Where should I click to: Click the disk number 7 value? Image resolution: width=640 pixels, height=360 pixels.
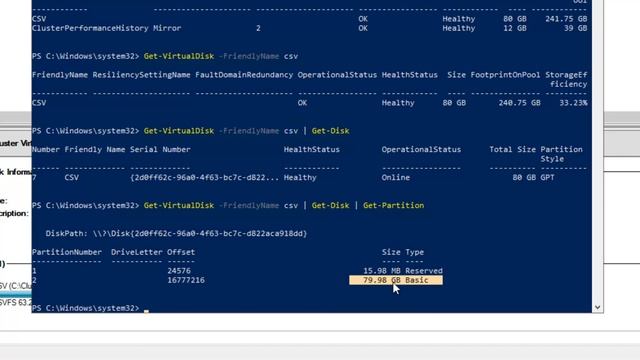(x=34, y=178)
